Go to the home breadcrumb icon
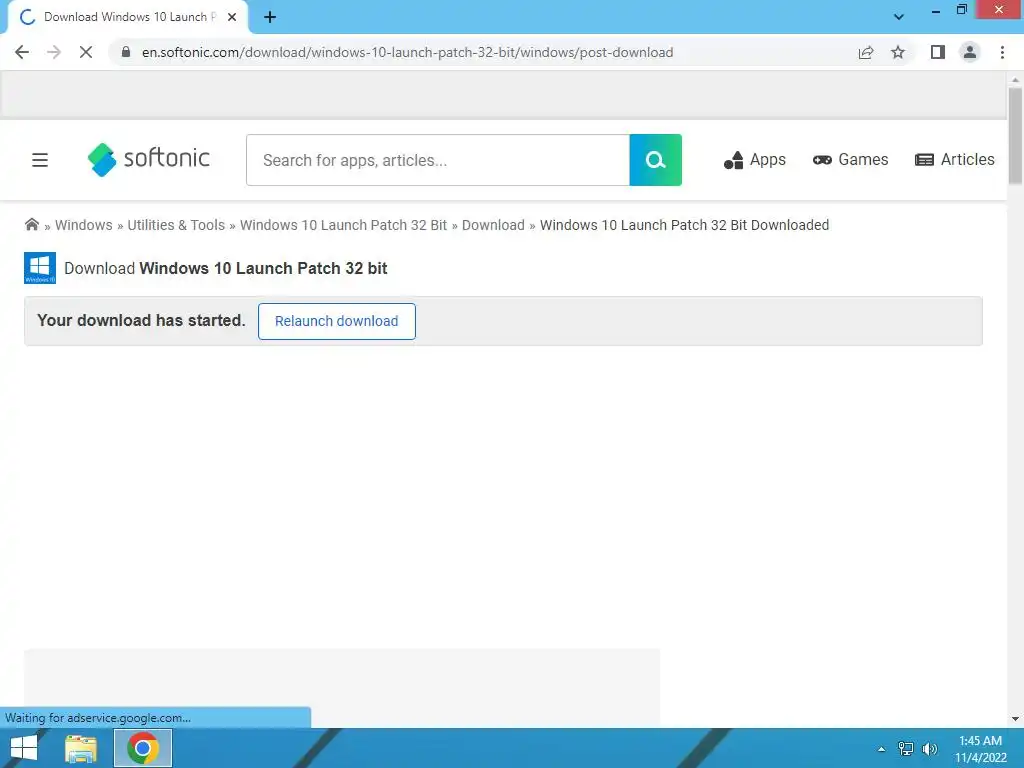Image resolution: width=1024 pixels, height=768 pixels. (31, 225)
